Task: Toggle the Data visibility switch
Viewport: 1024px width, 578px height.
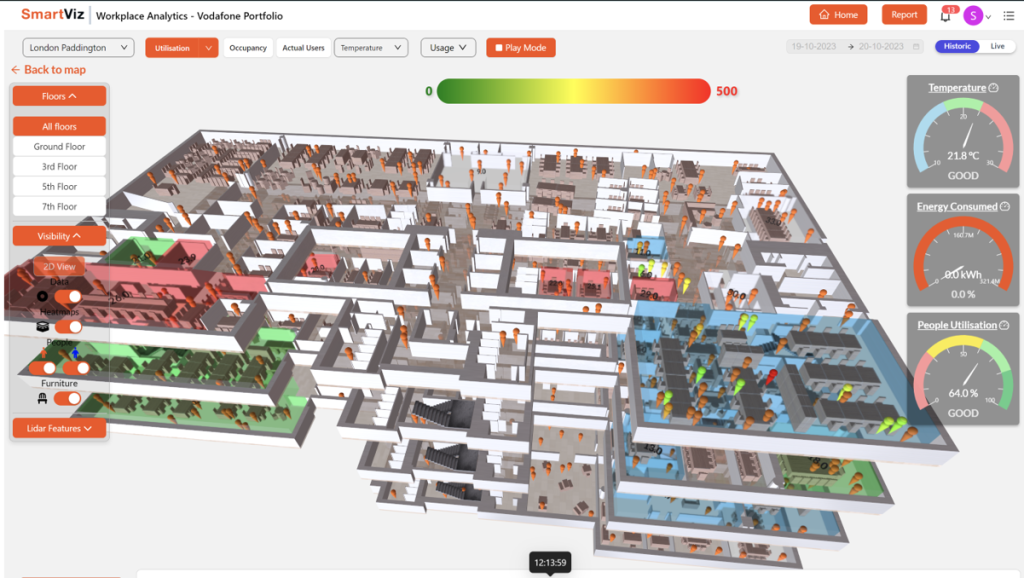Action: 68,297
